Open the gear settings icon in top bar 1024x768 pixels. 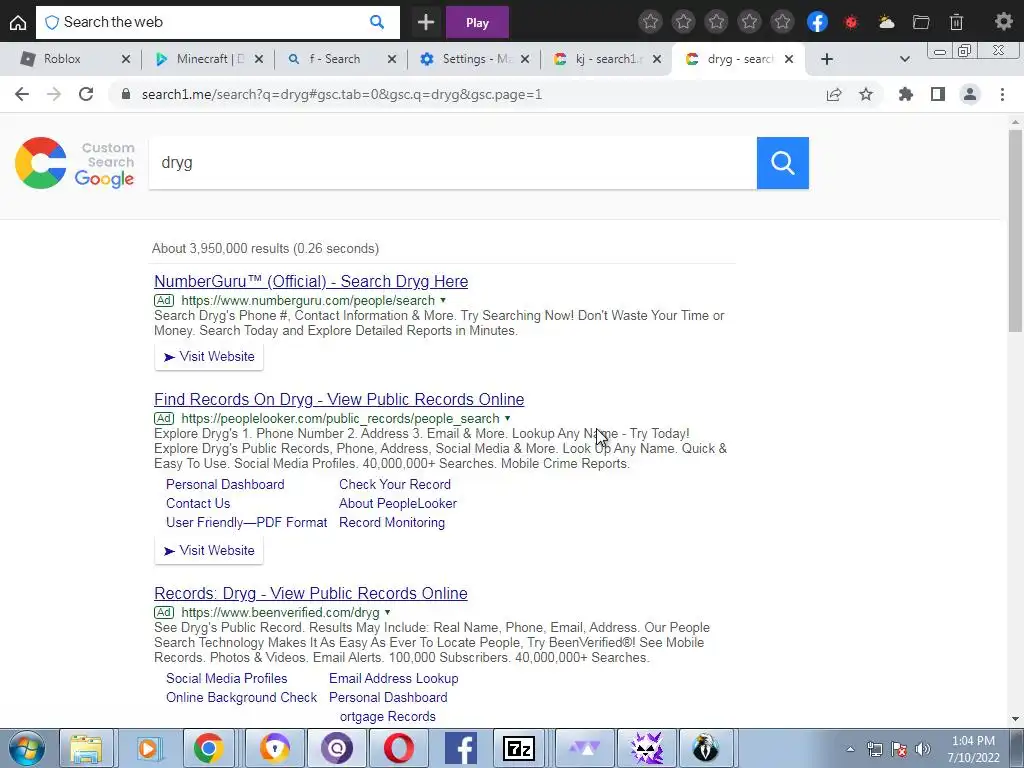1003,22
